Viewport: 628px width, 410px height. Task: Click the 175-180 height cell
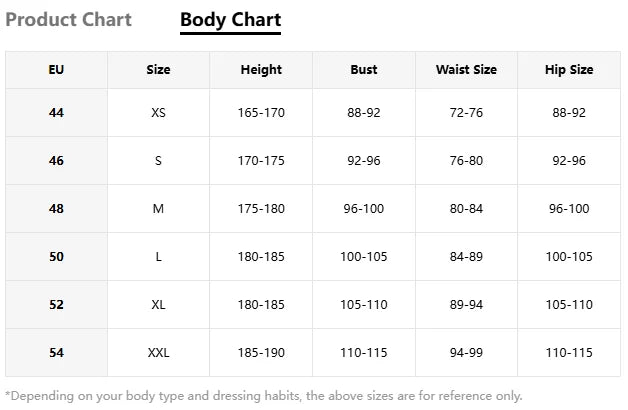pyautogui.click(x=261, y=209)
